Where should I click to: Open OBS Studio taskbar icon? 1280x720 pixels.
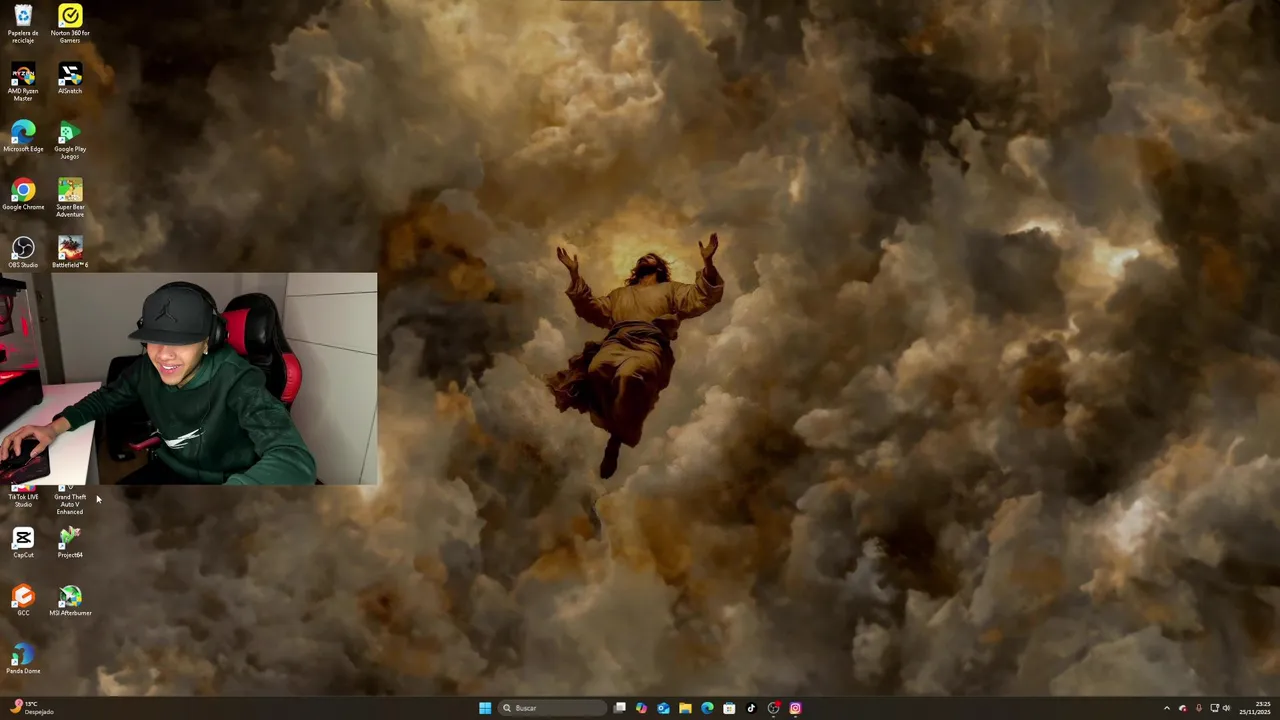pos(774,708)
